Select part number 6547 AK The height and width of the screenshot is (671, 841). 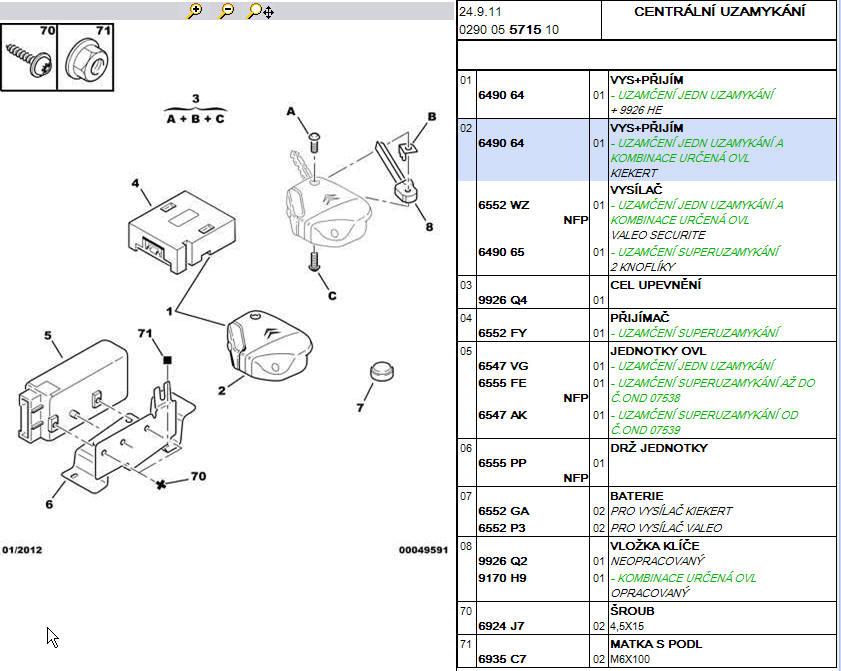[503, 415]
